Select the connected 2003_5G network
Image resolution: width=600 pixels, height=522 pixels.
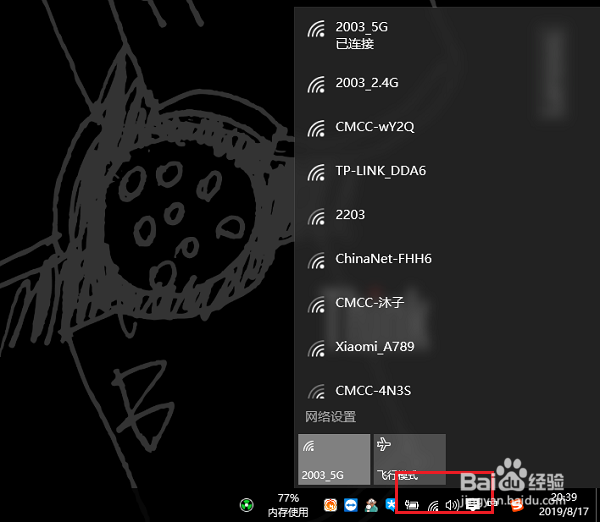(x=447, y=34)
